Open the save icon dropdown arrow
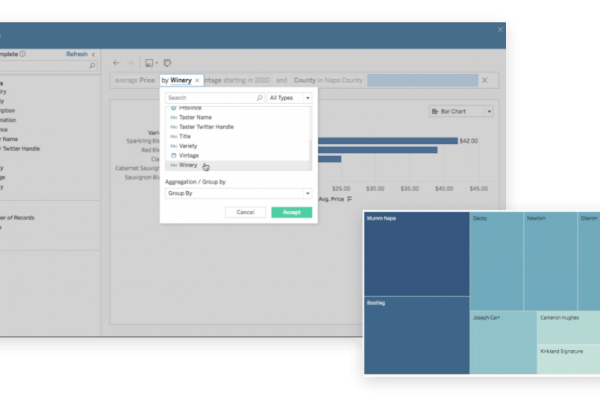 point(157,63)
